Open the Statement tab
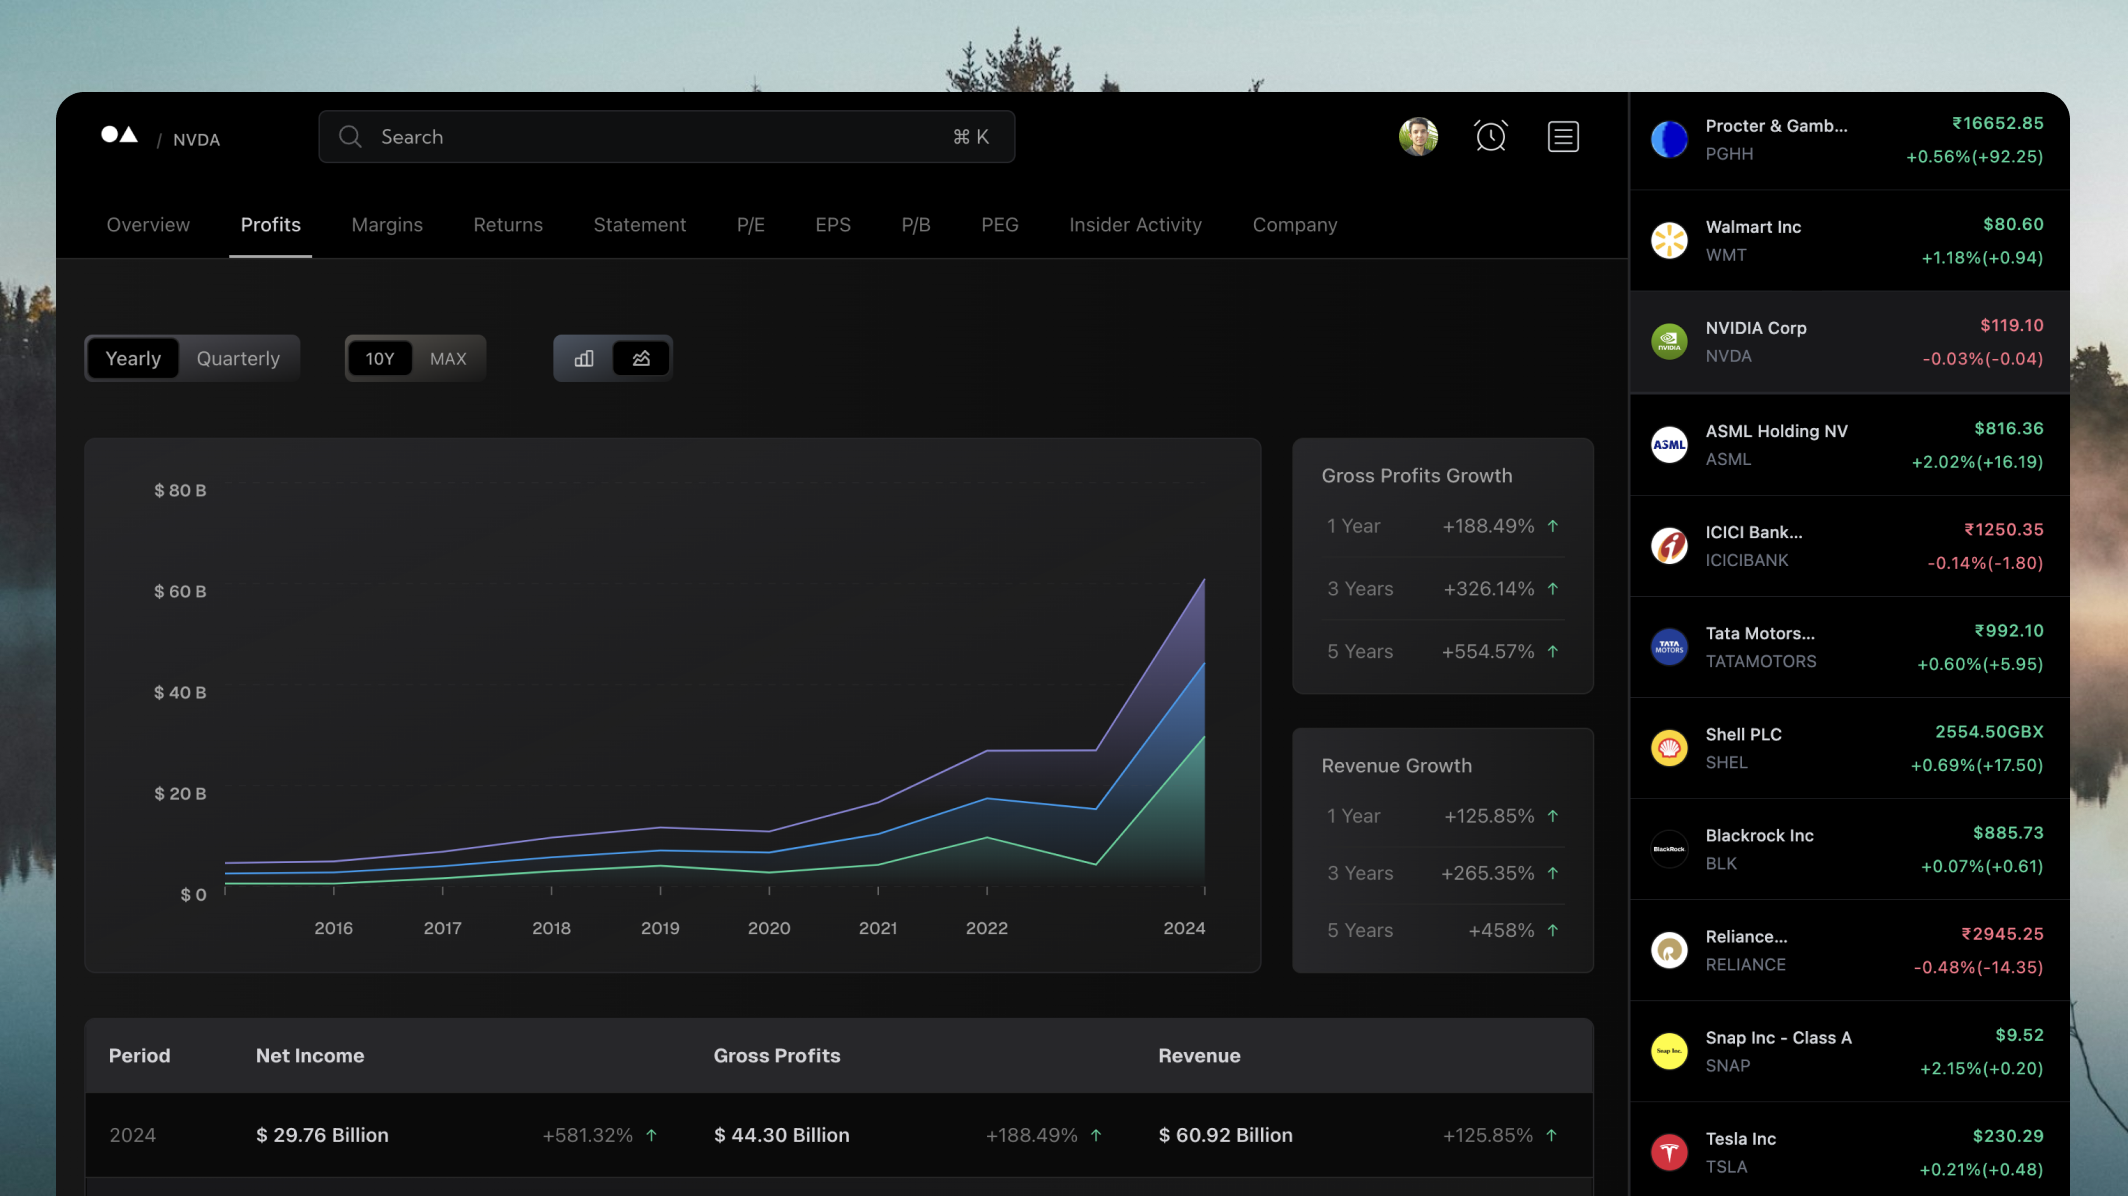 tap(640, 225)
